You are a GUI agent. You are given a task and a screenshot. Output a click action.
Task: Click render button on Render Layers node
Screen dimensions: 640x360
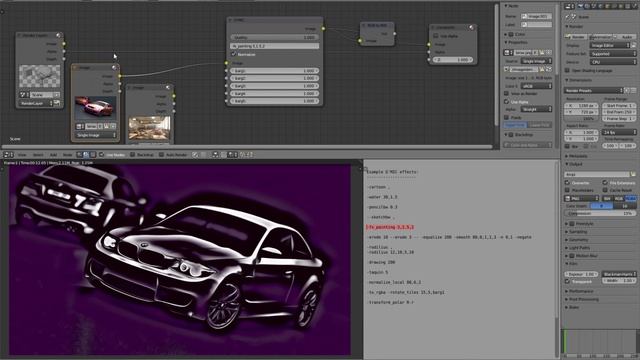[57, 103]
